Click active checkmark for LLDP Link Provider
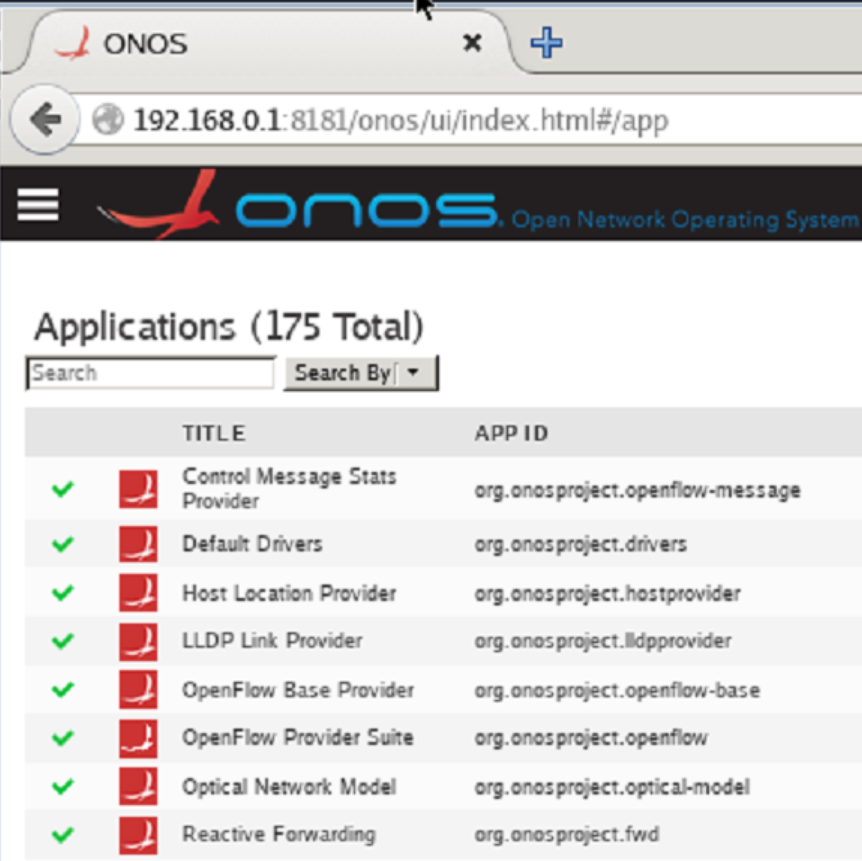 (x=63, y=641)
